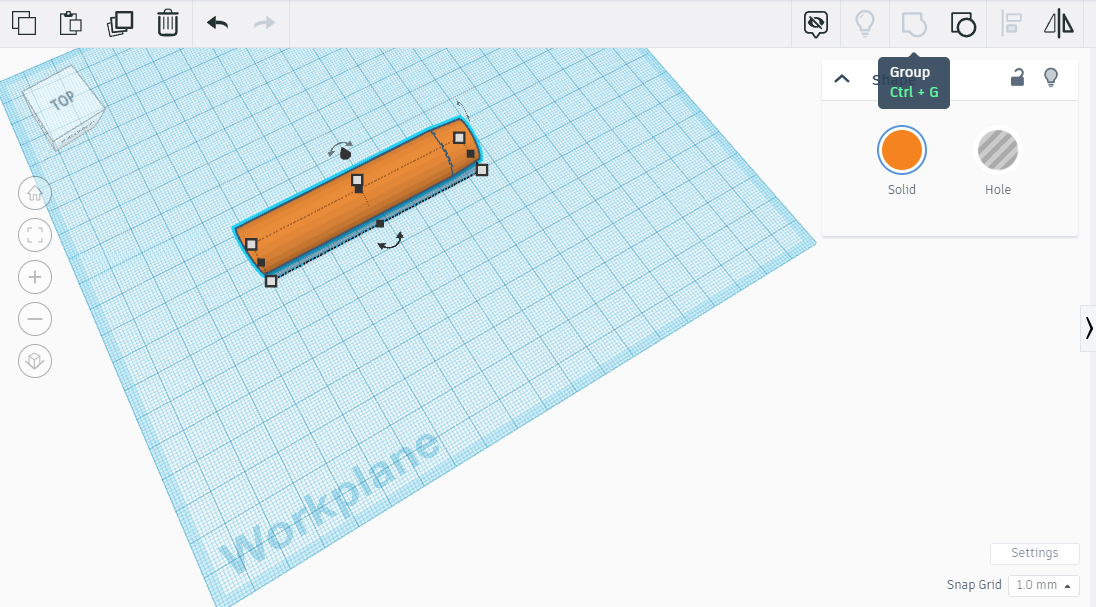Click the Duplicate and repeat icon
1096x607 pixels.
coord(120,23)
